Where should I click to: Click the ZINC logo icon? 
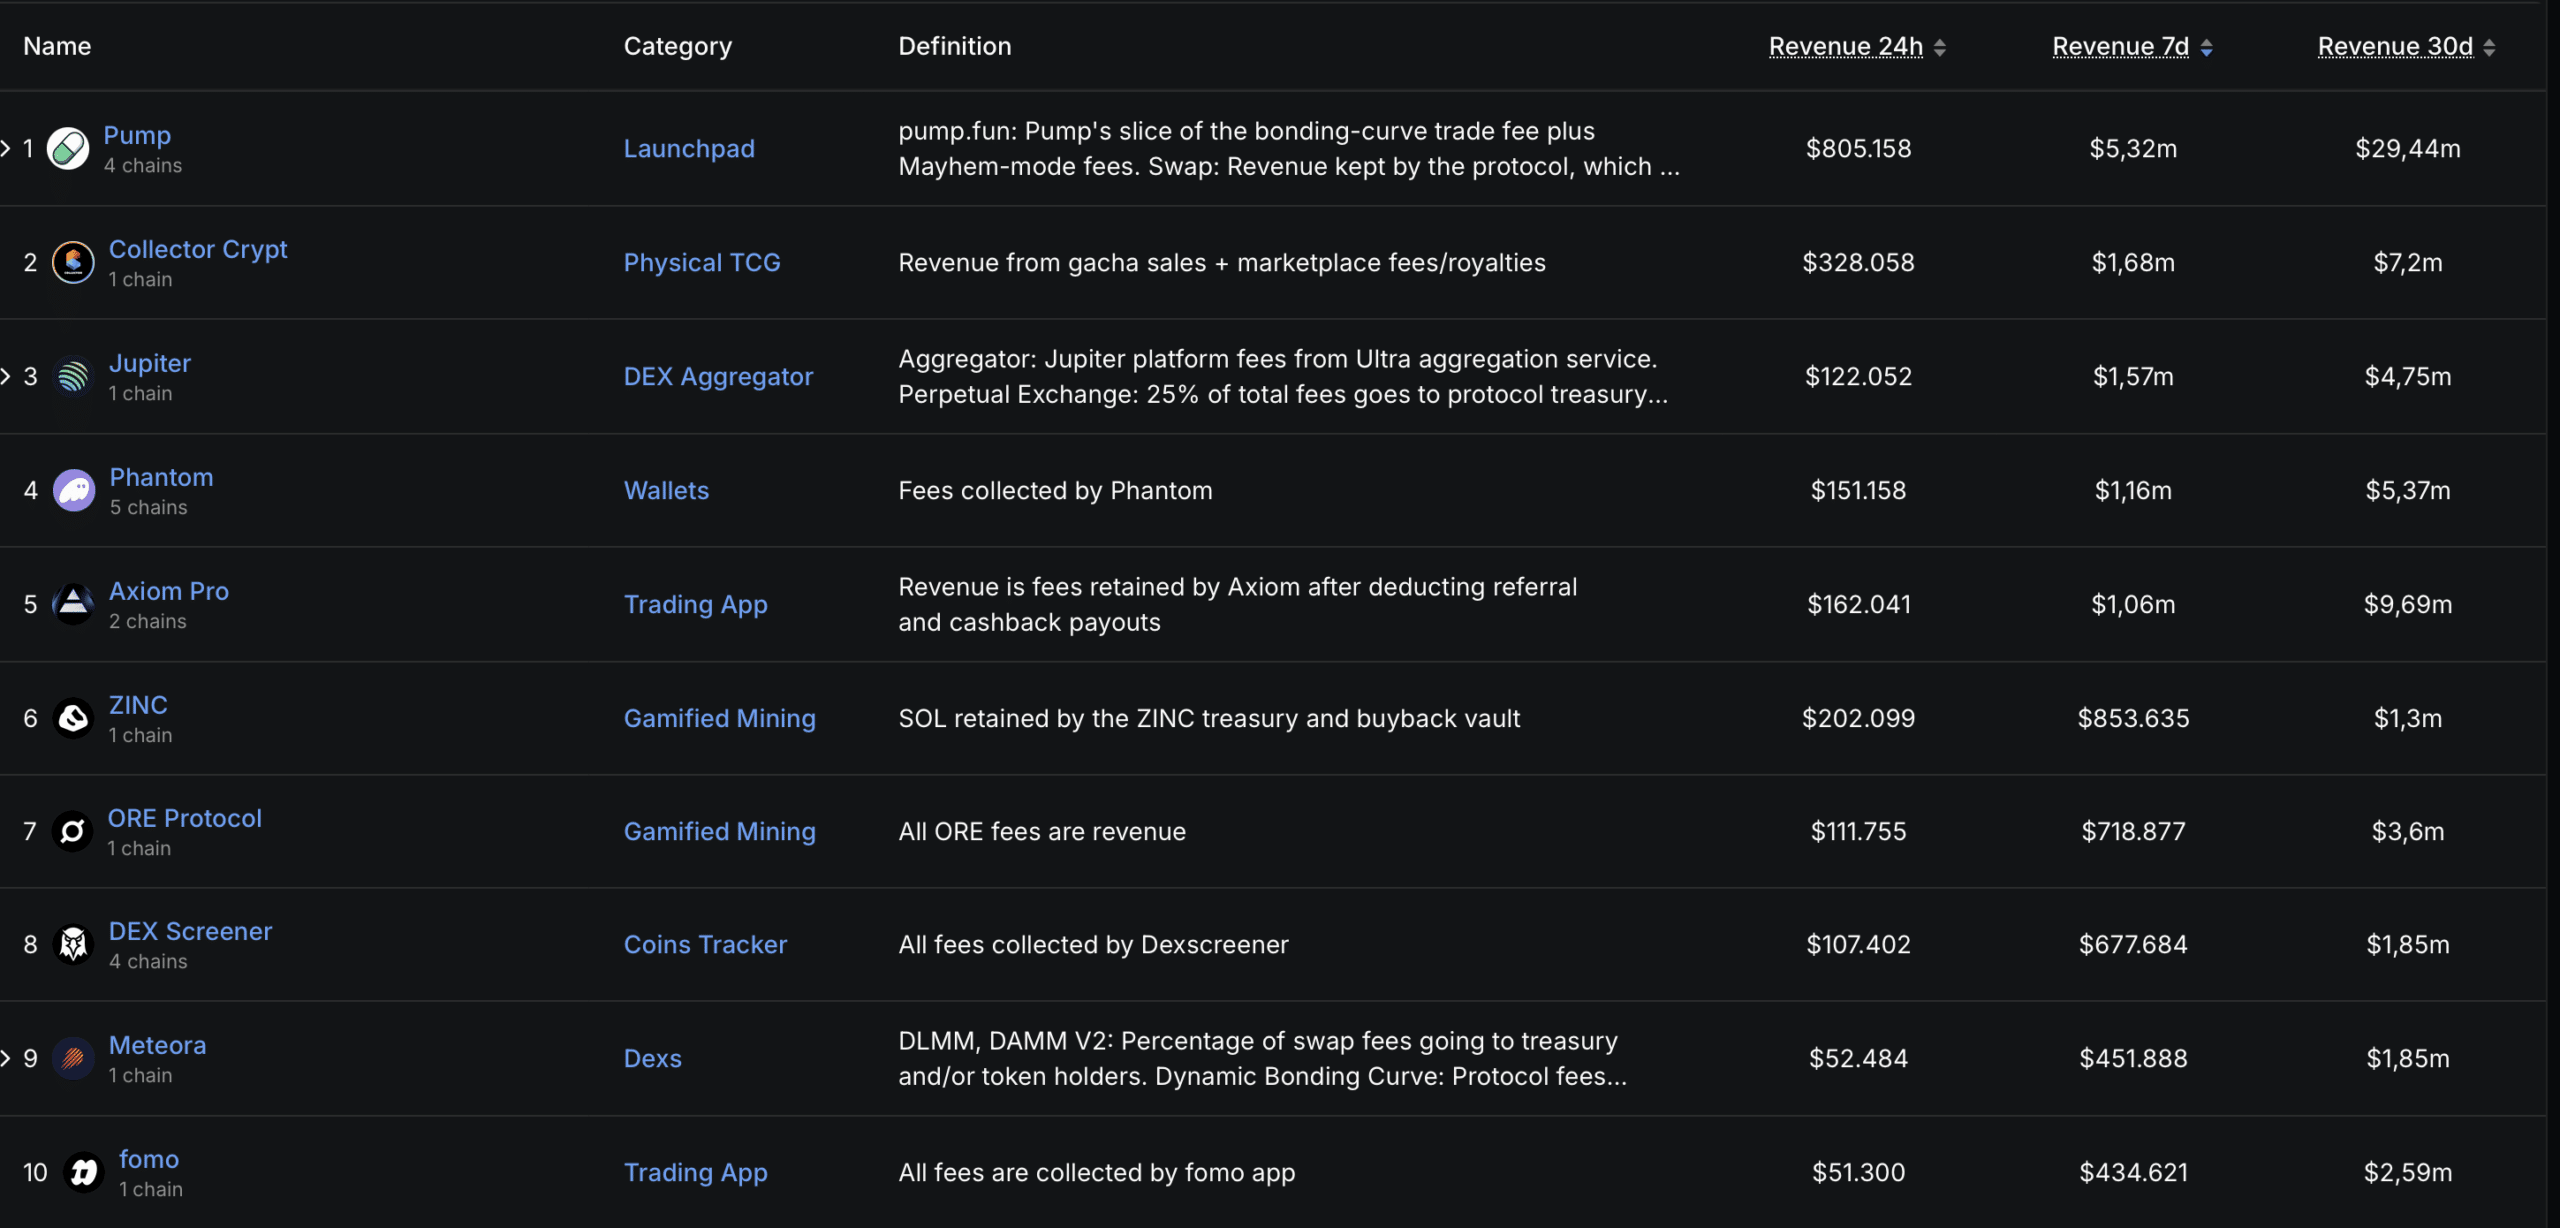coord(73,718)
